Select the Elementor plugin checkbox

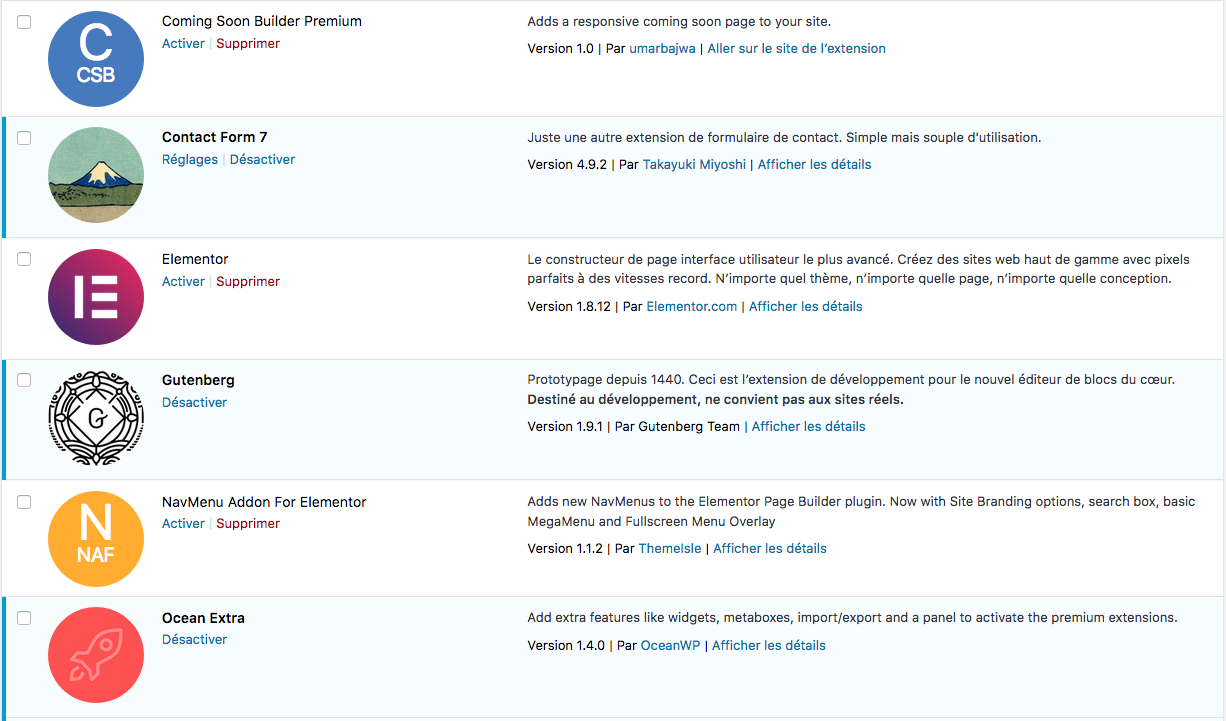pos(24,259)
